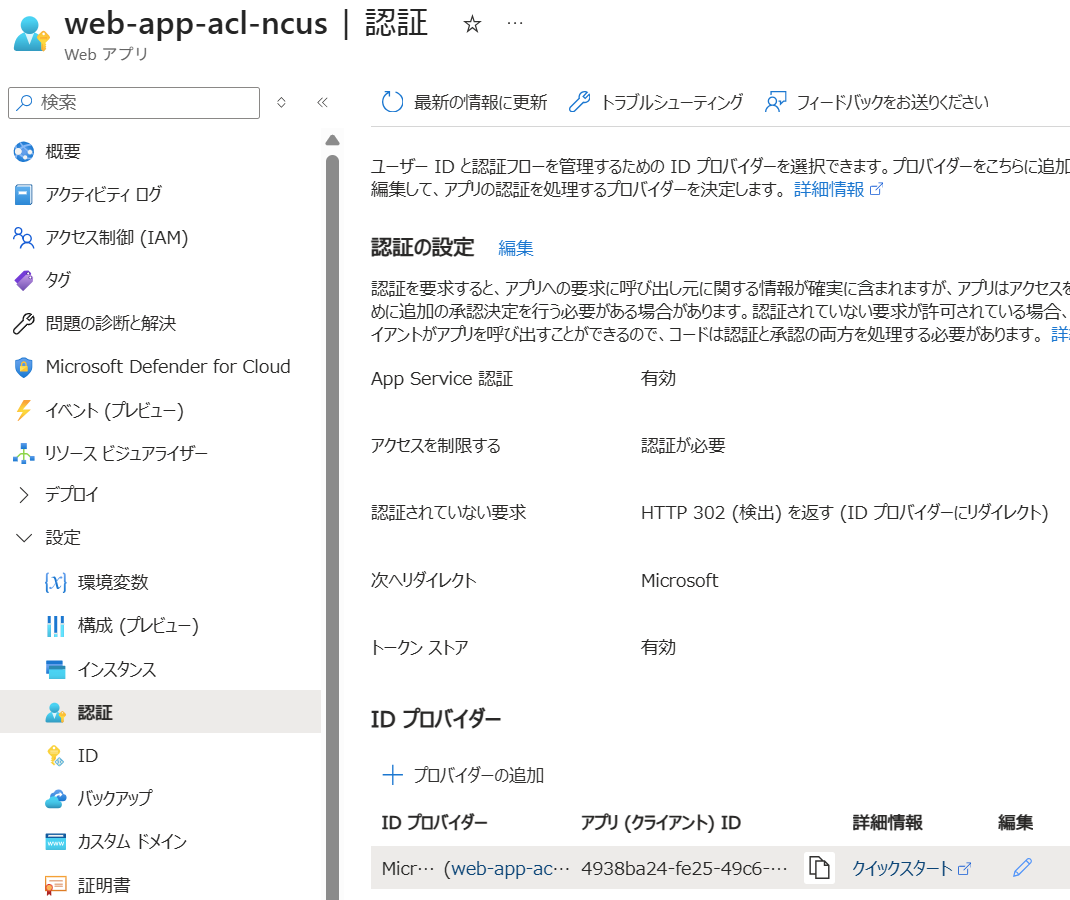Click the インスタンス icon
This screenshot has width=1070, height=900.
pyautogui.click(x=55, y=669)
